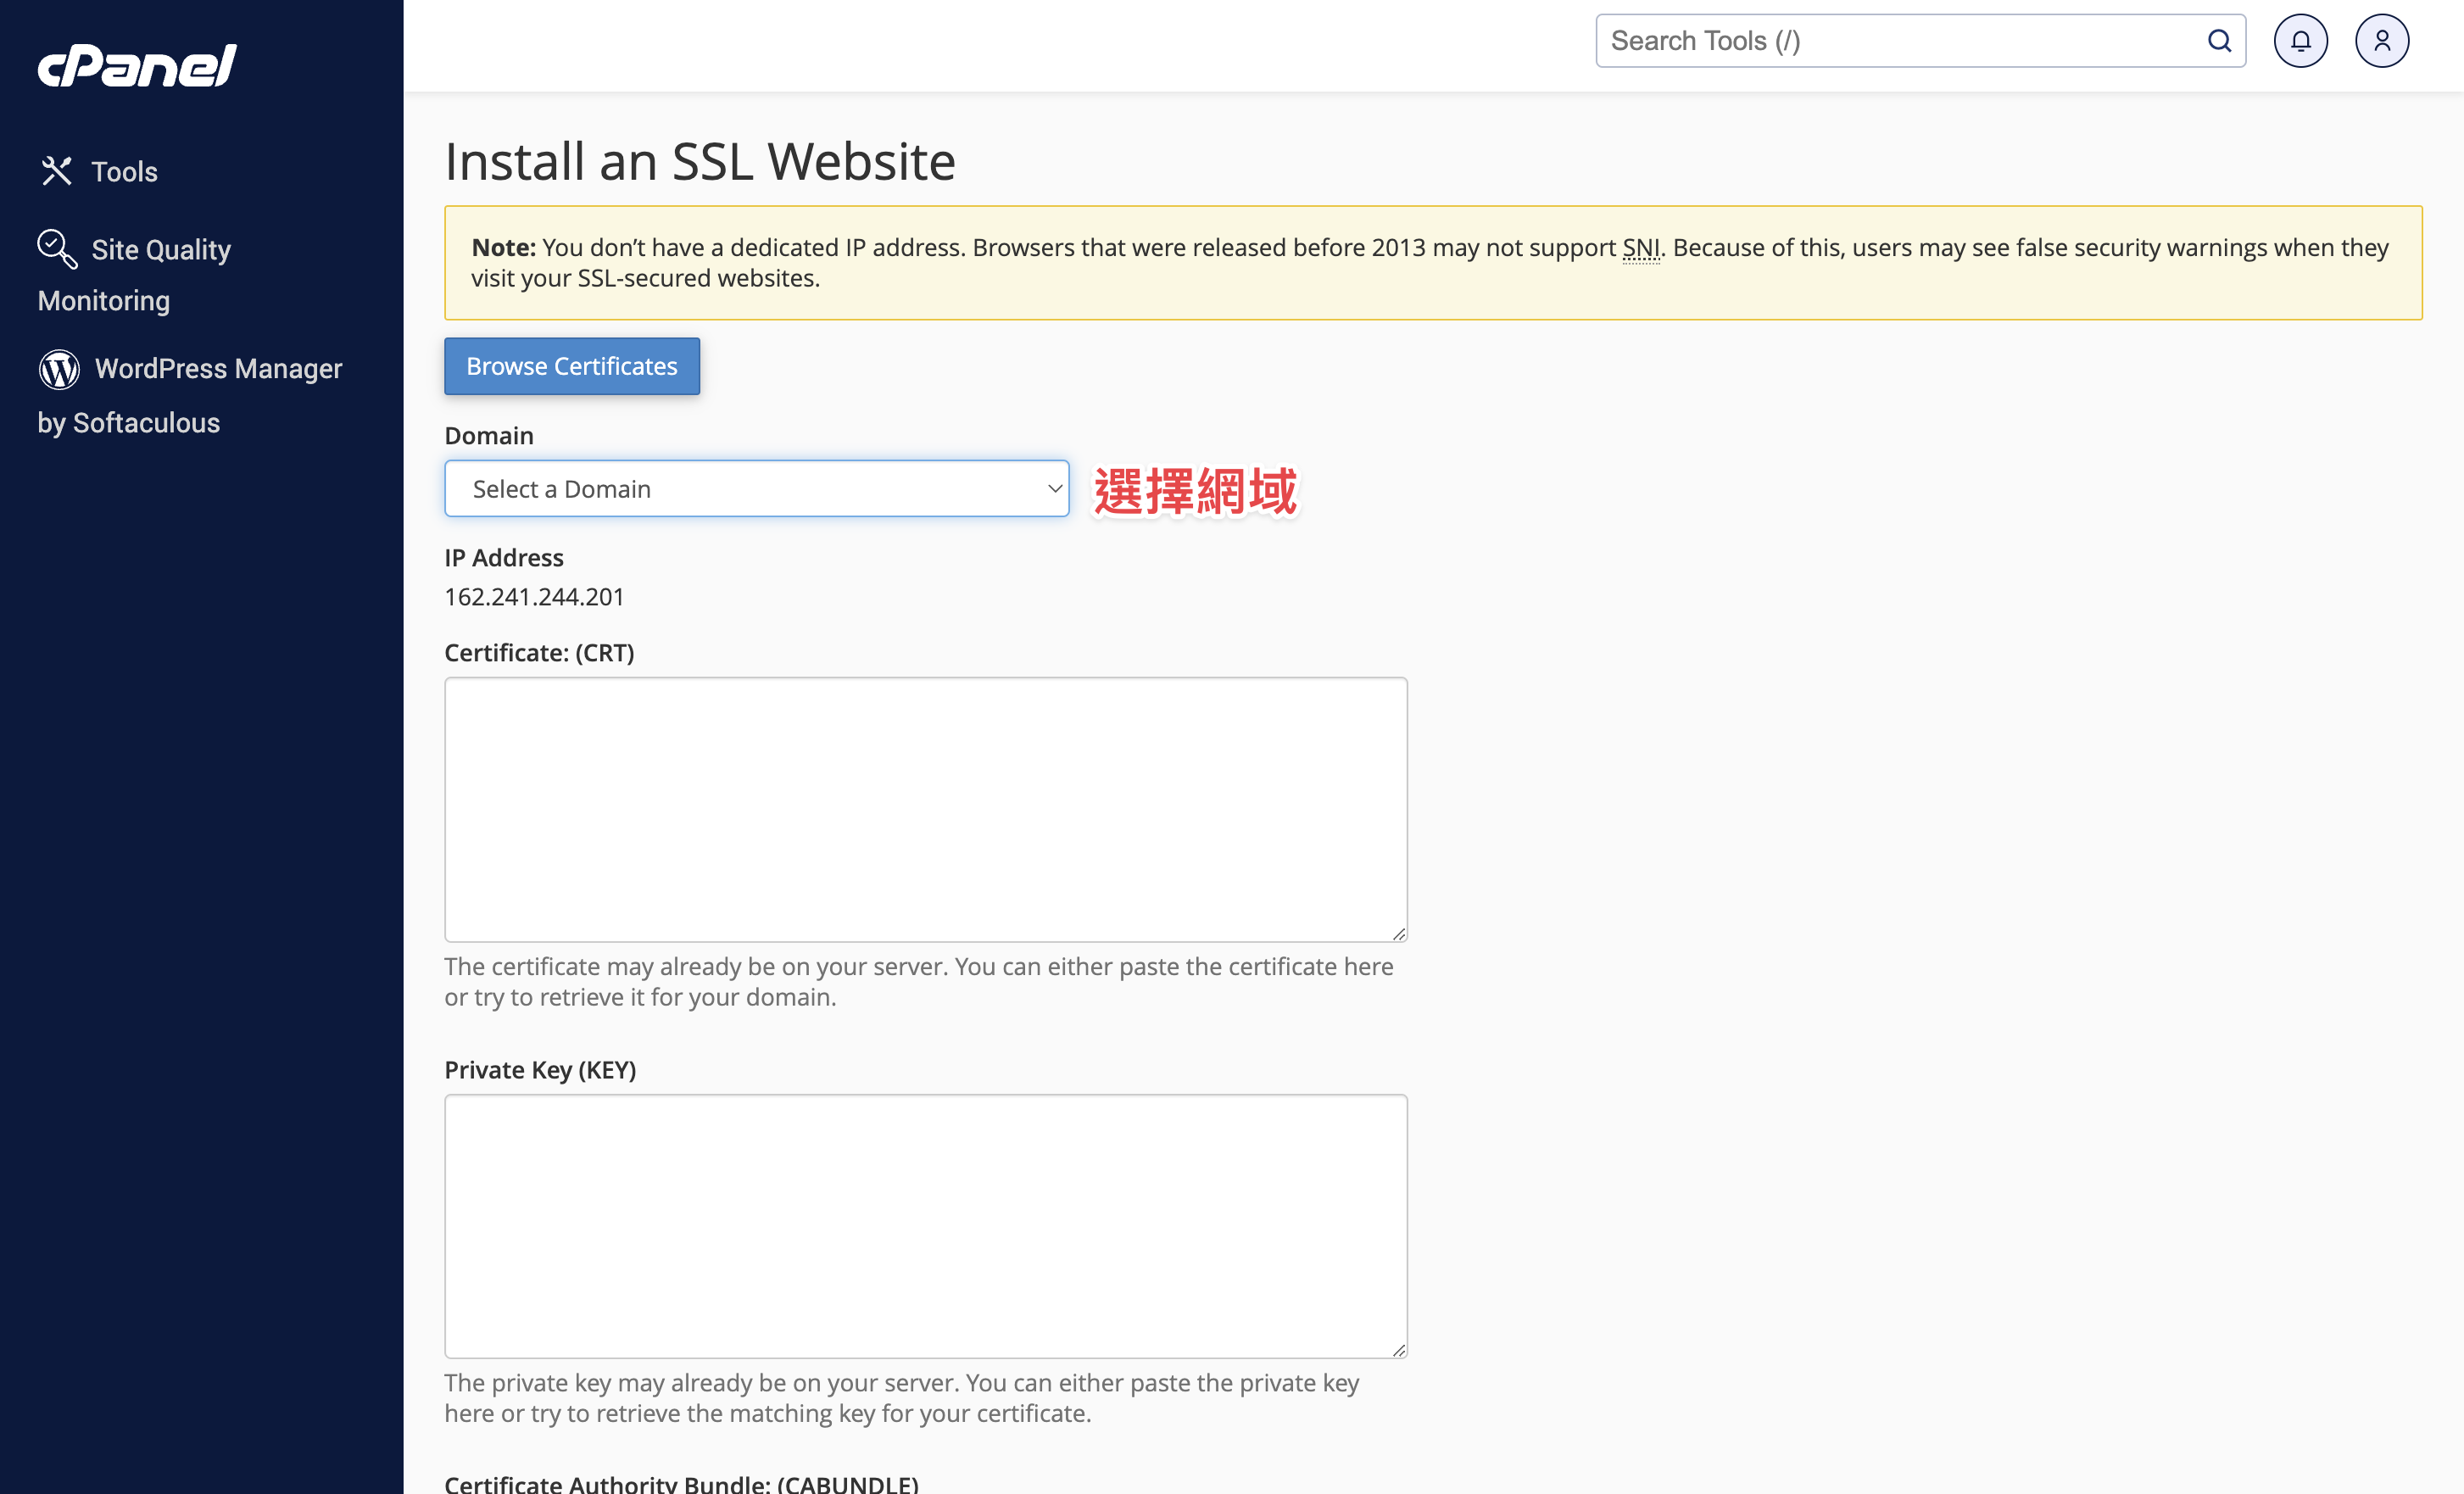This screenshot has width=2464, height=1494.
Task: Click the Domain dropdown chevron arrow
Action: click(1054, 489)
